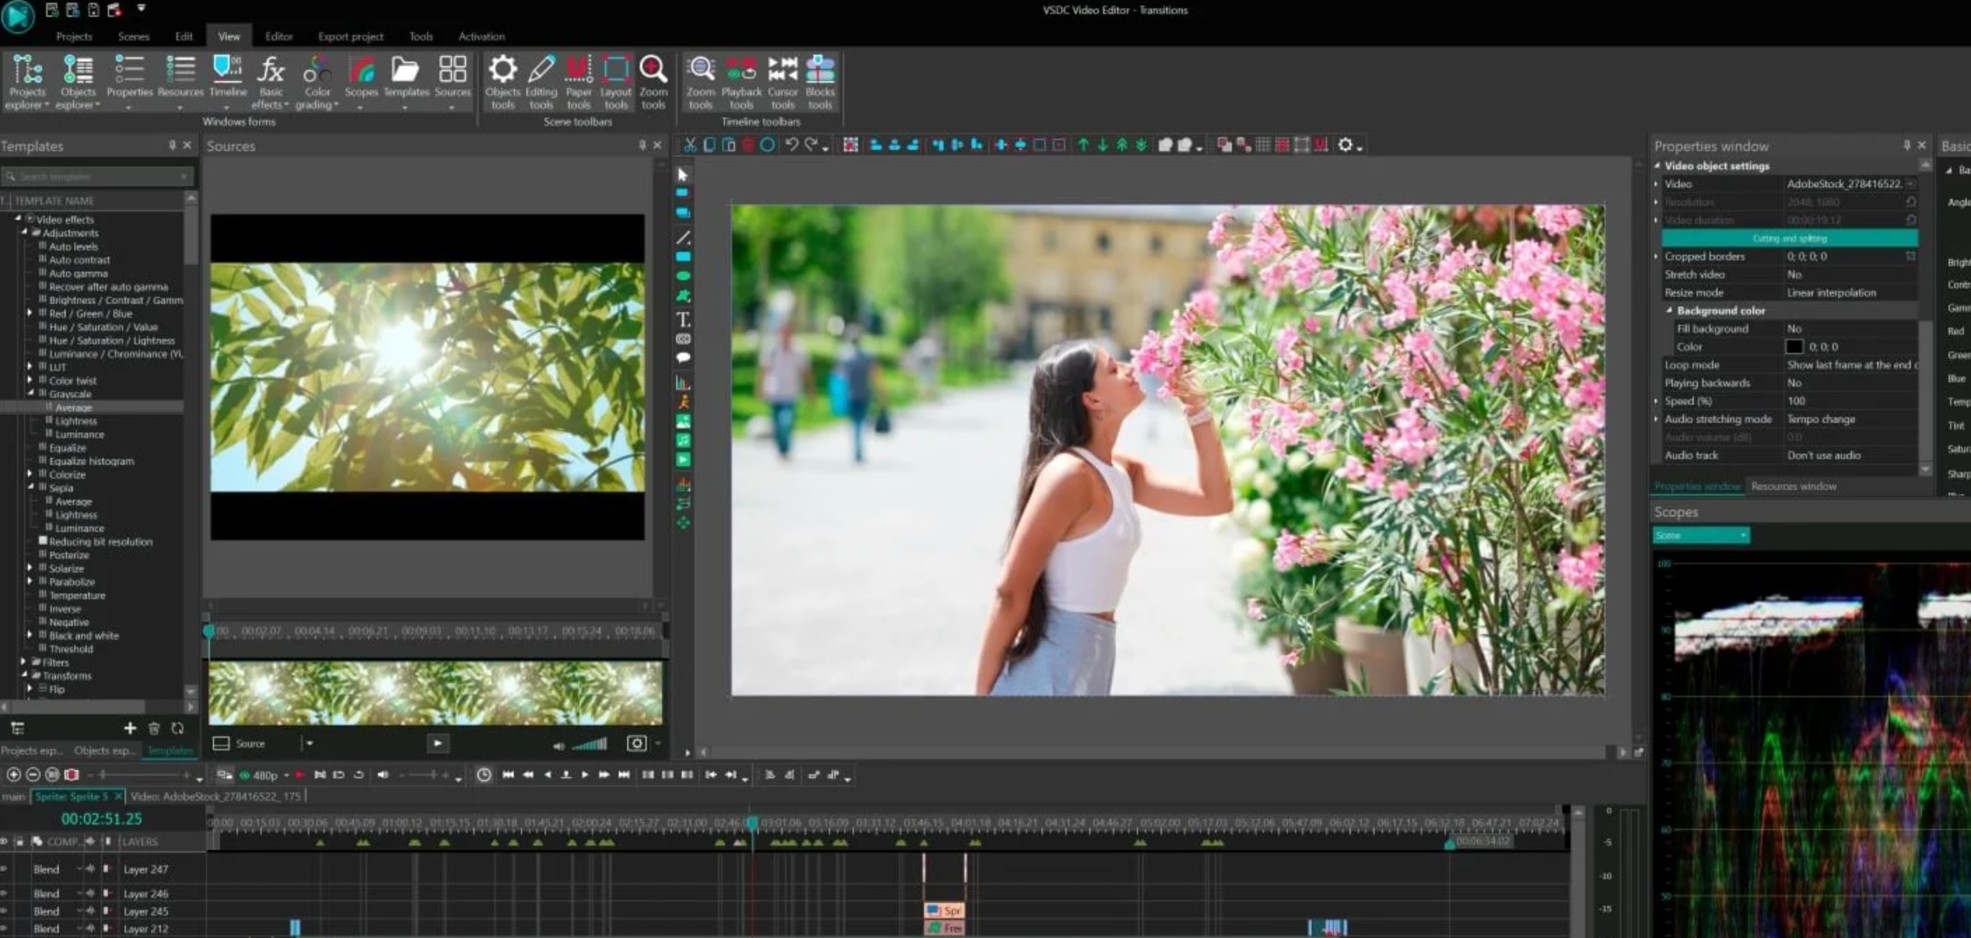The width and height of the screenshot is (1971, 938).
Task: Collapse the Background color section
Action: tap(1669, 311)
